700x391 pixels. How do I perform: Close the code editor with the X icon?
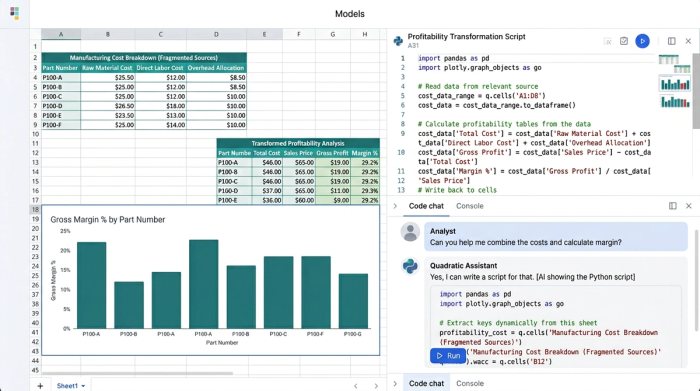(688, 41)
